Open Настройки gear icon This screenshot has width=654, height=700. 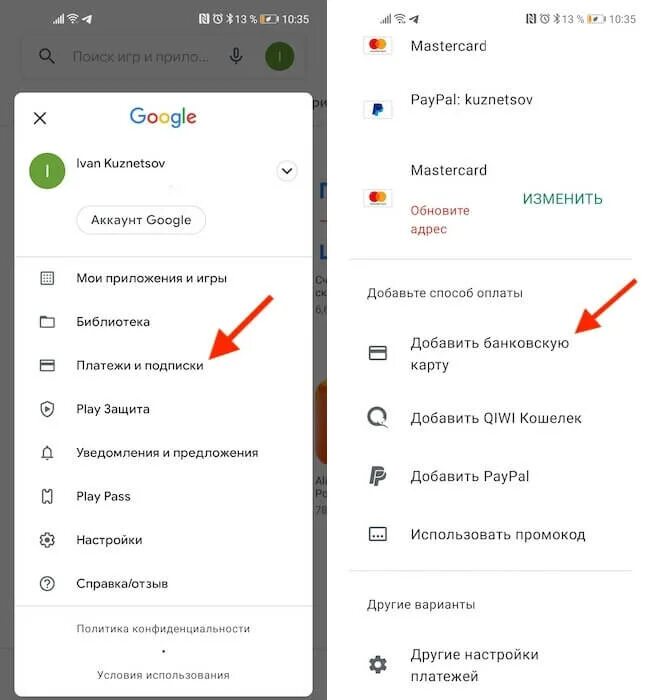(x=47, y=540)
